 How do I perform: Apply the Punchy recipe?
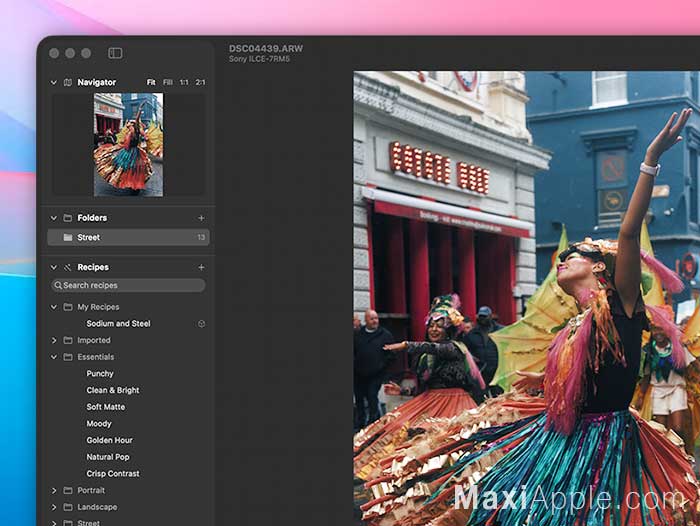[x=100, y=373]
